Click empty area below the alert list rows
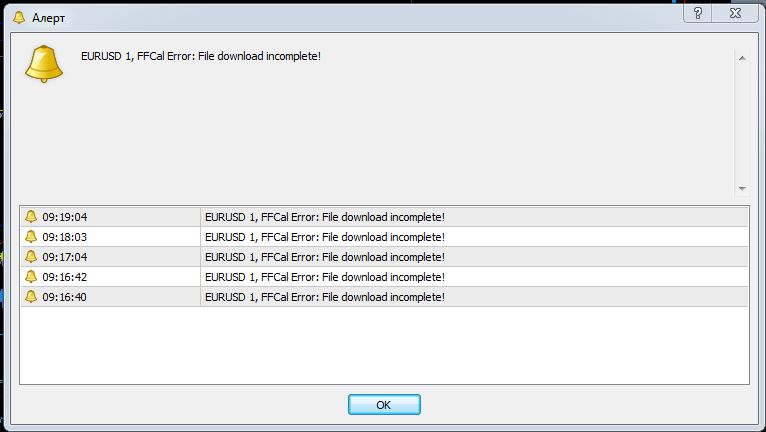 pos(384,345)
